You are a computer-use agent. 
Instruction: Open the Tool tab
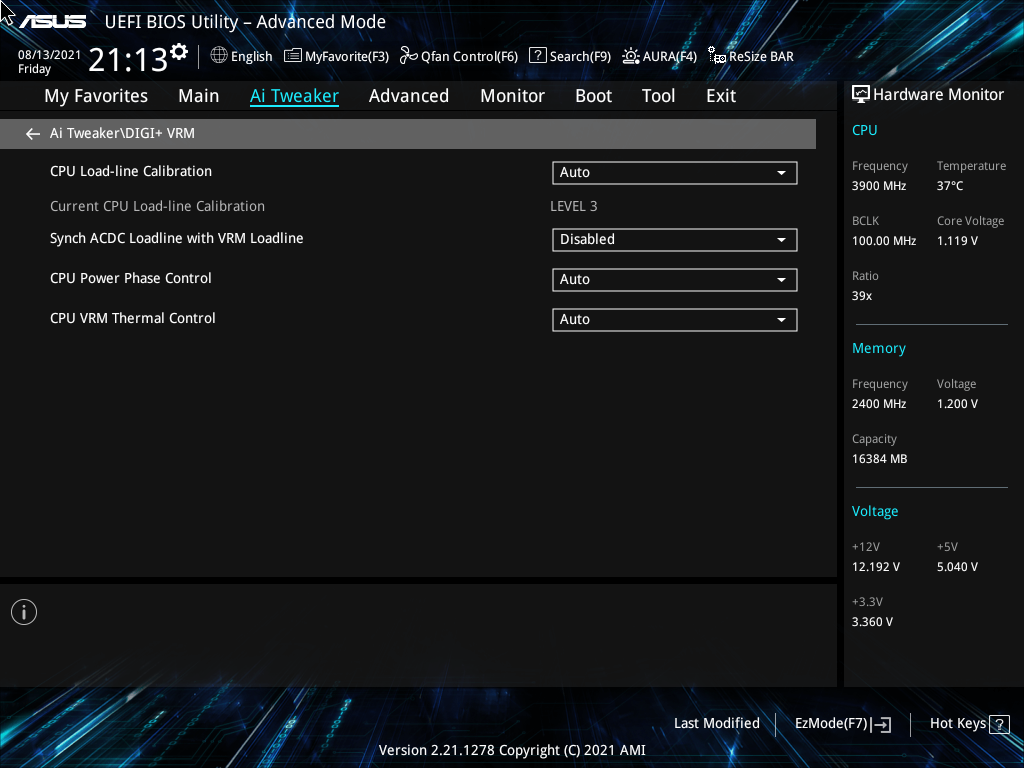pos(658,96)
